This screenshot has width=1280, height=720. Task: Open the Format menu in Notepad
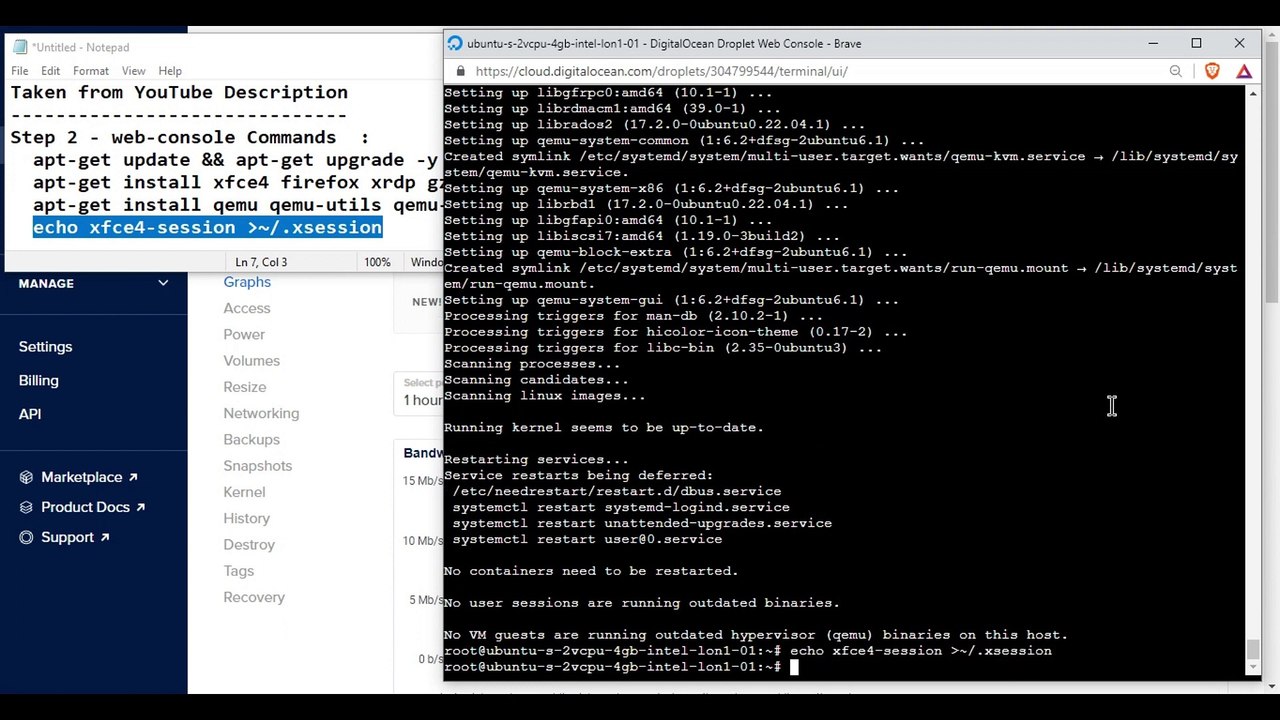[x=90, y=71]
